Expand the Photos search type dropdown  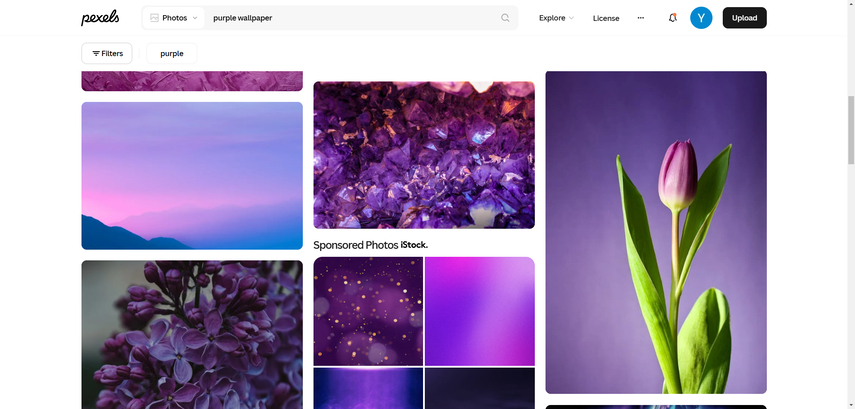click(x=174, y=18)
